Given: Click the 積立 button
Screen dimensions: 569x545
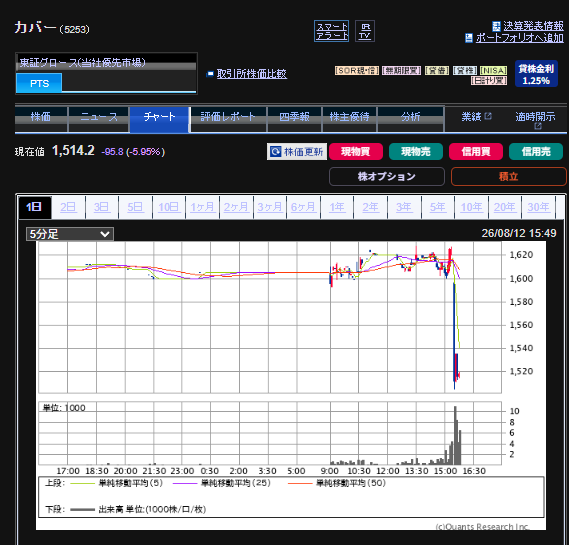Looking at the screenshot, I should 508,176.
